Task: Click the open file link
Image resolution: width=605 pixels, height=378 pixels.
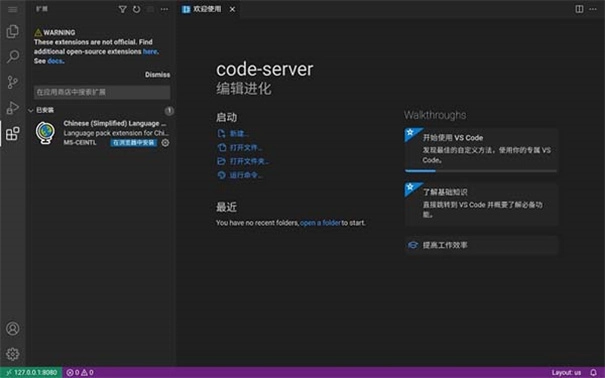Action: [x=240, y=147]
